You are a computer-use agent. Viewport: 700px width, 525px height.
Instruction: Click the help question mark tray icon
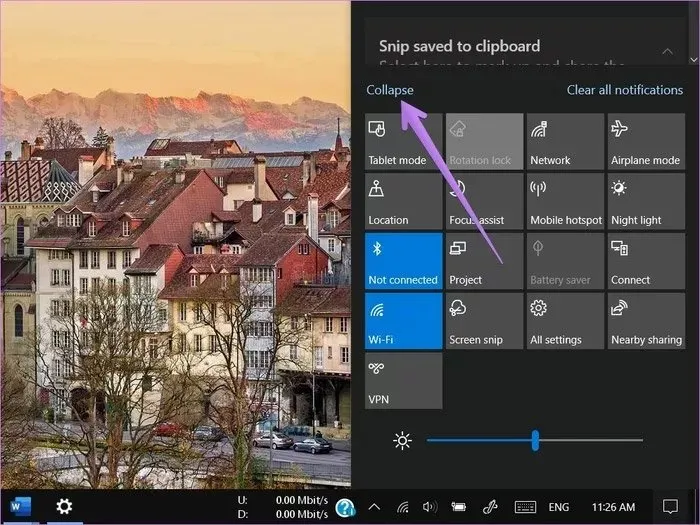(x=345, y=508)
